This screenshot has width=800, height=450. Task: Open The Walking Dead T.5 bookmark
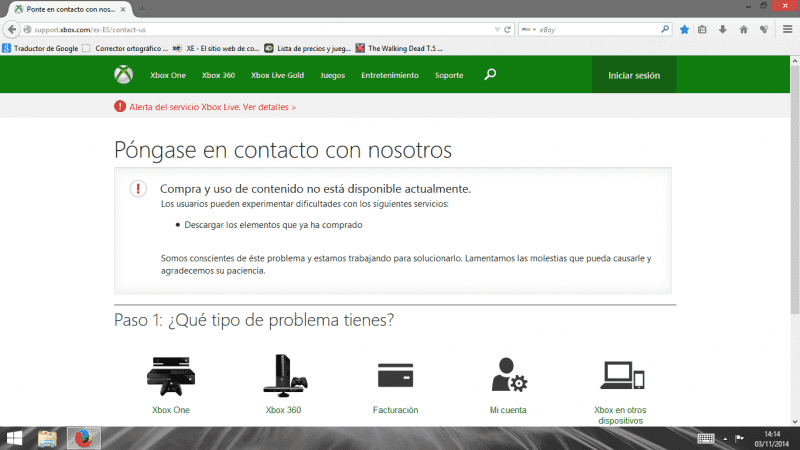[399, 48]
